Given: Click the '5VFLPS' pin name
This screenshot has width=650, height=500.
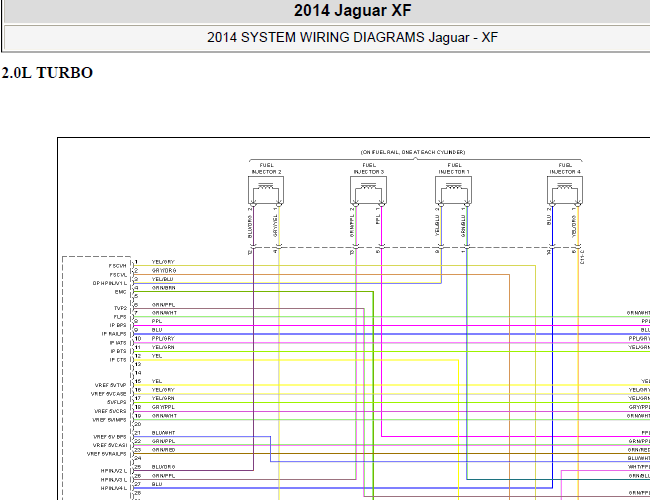Looking at the screenshot, I should [x=117, y=402].
